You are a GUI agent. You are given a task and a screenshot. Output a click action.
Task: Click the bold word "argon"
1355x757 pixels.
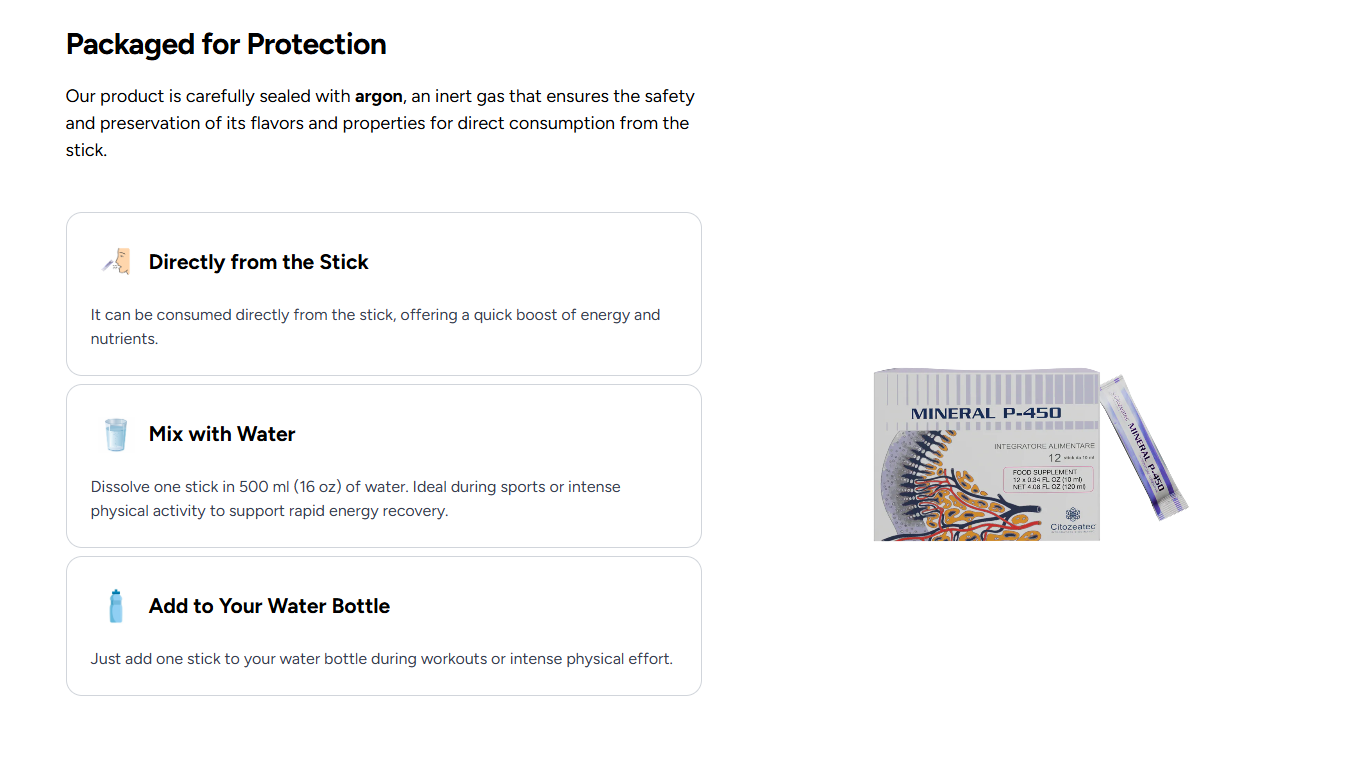click(378, 97)
